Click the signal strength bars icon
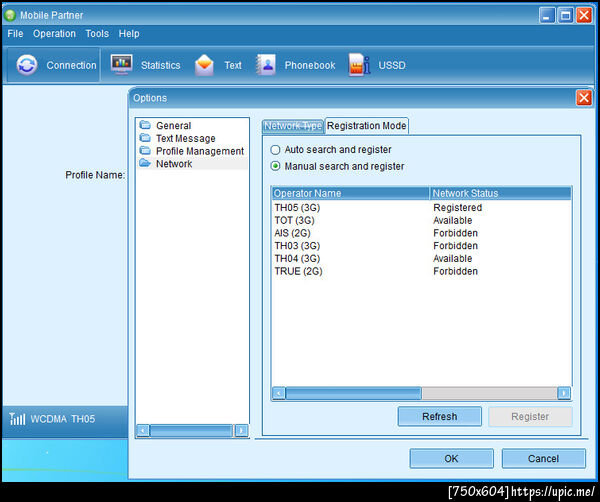Screen dimensions: 600x502 pos(17,419)
